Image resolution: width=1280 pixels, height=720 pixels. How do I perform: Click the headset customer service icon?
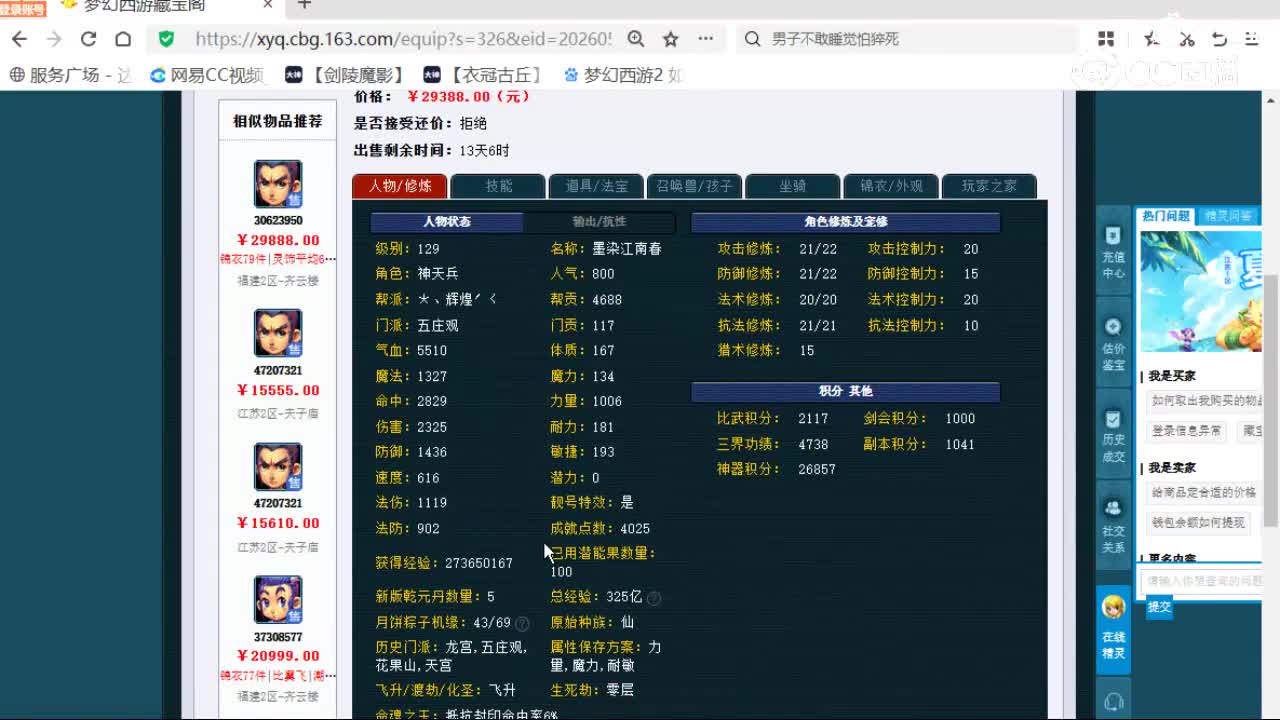coord(1113,703)
